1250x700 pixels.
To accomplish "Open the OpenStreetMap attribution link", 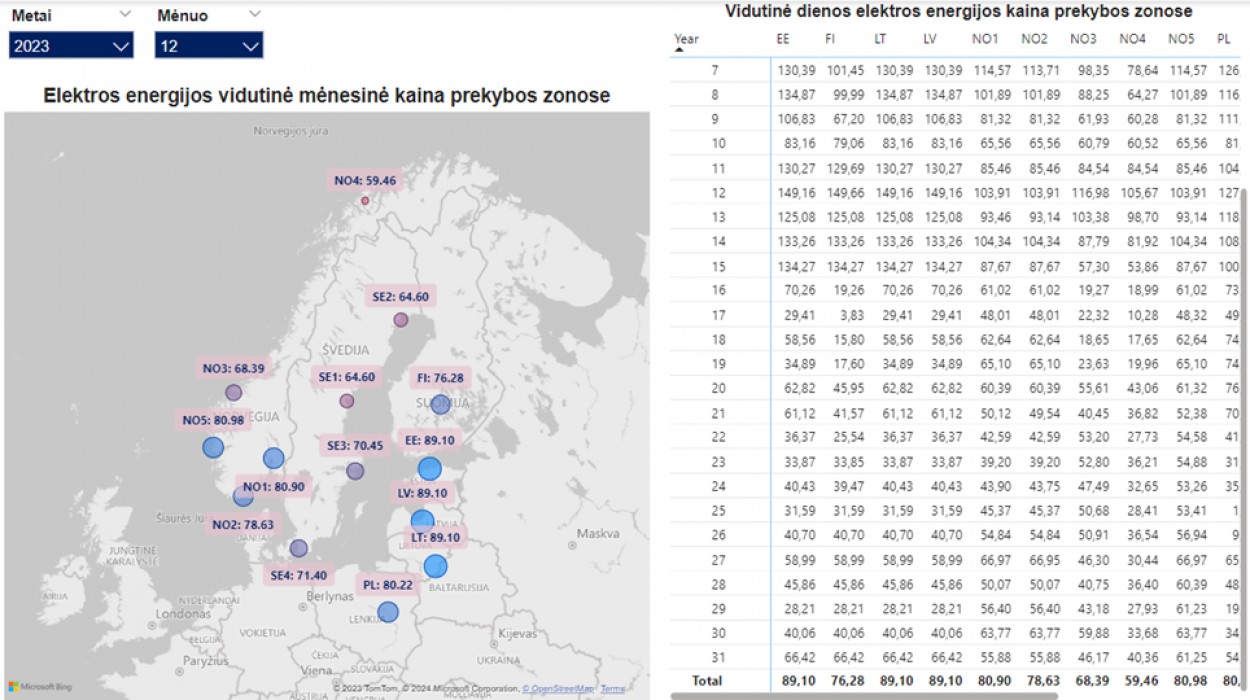I will 558,689.
